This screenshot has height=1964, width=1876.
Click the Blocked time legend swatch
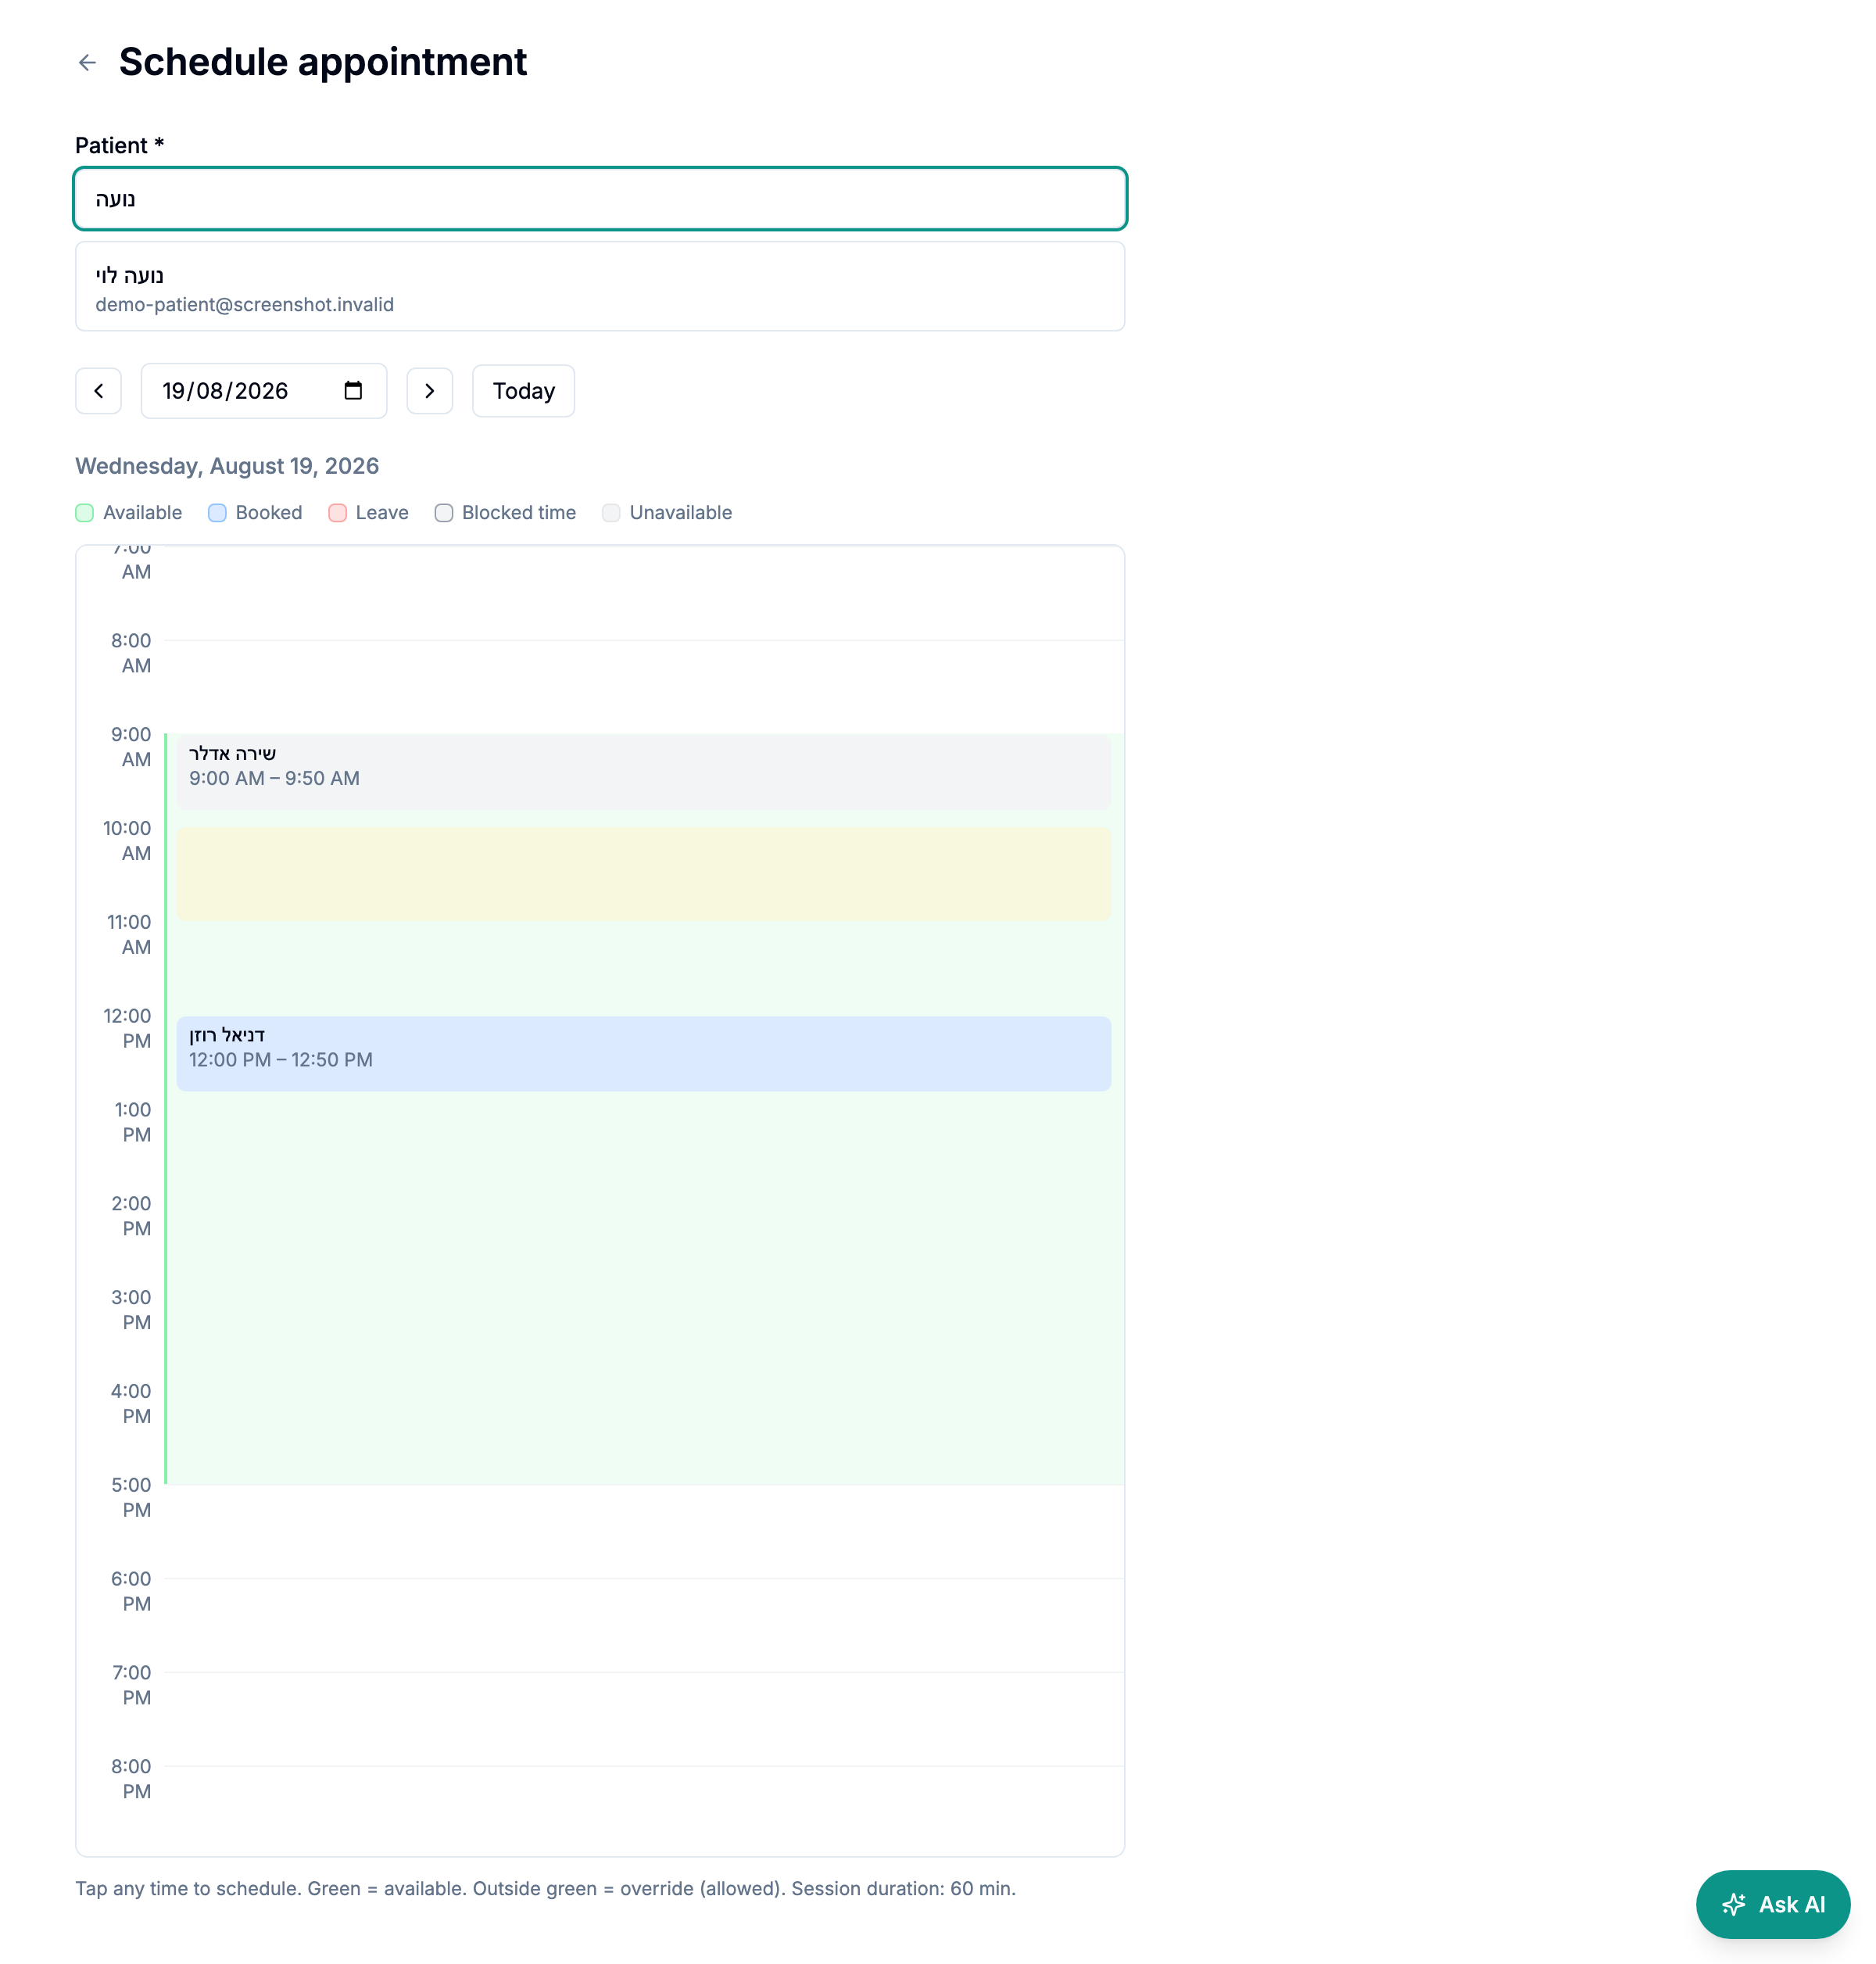point(444,513)
